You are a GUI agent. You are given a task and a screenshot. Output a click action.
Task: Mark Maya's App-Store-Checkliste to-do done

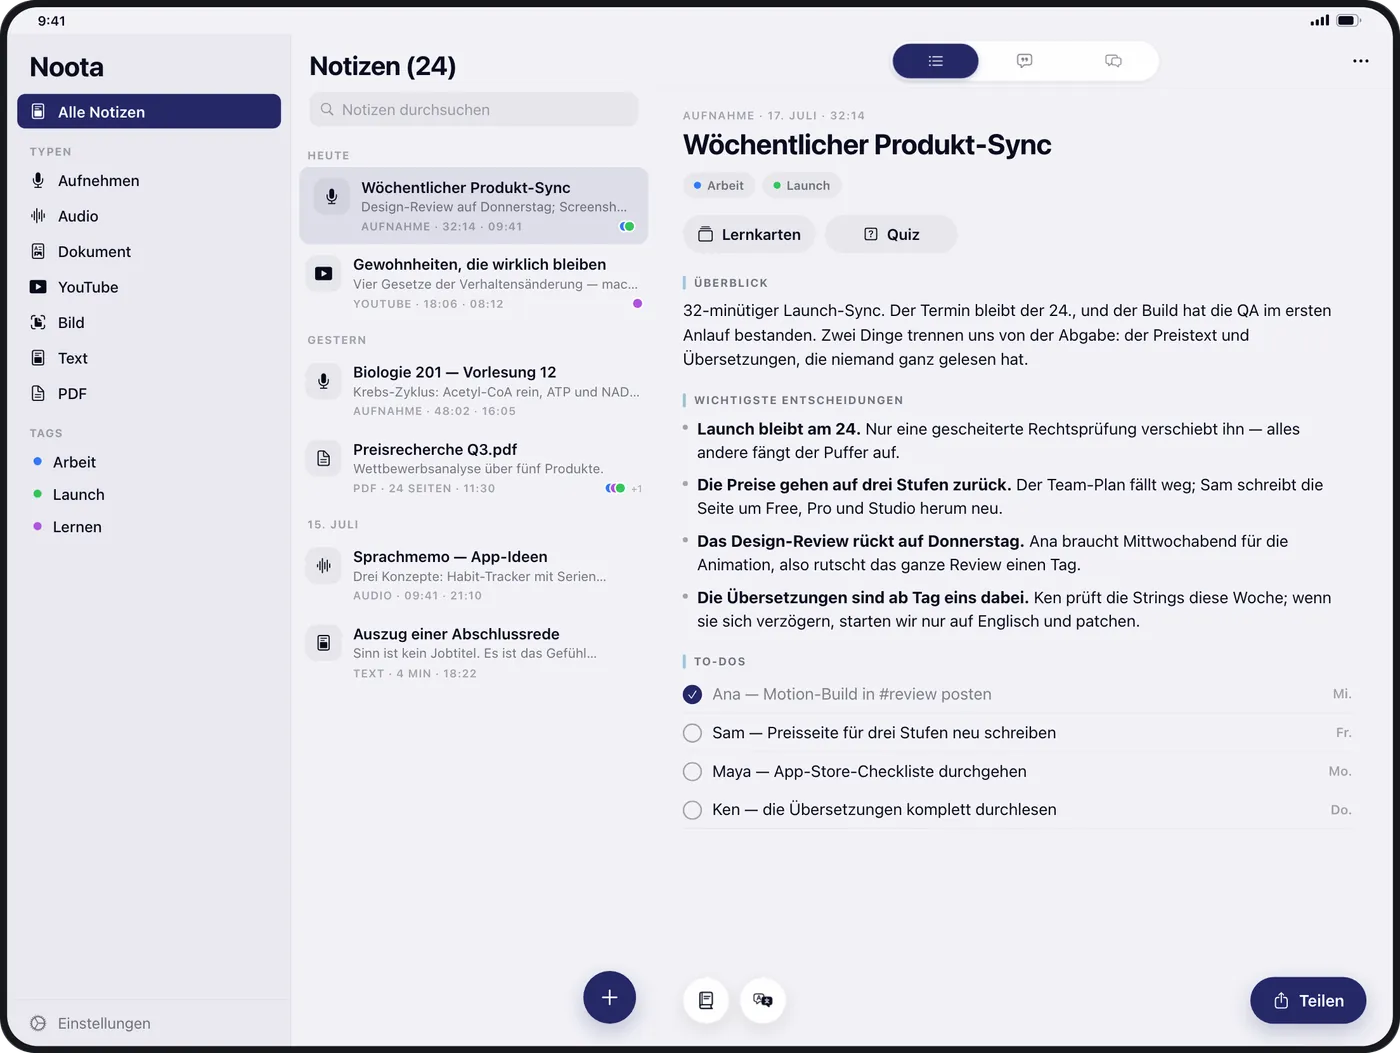(692, 771)
